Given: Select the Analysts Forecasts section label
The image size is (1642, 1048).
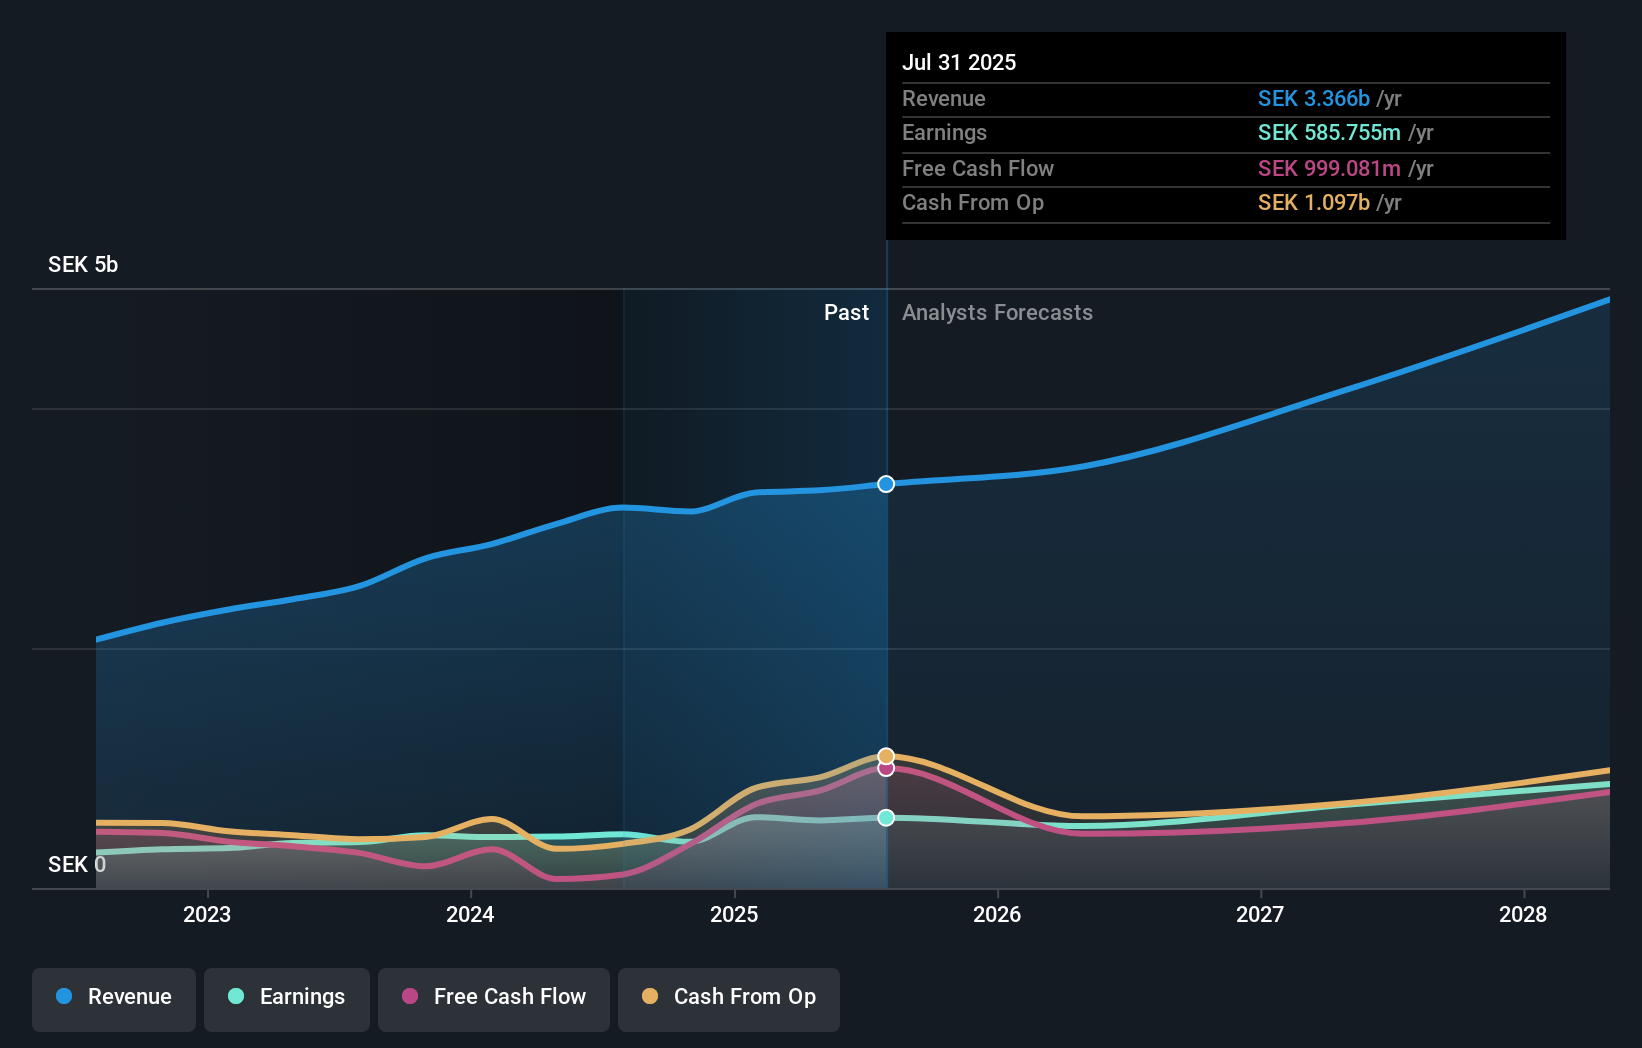Looking at the screenshot, I should (x=997, y=312).
